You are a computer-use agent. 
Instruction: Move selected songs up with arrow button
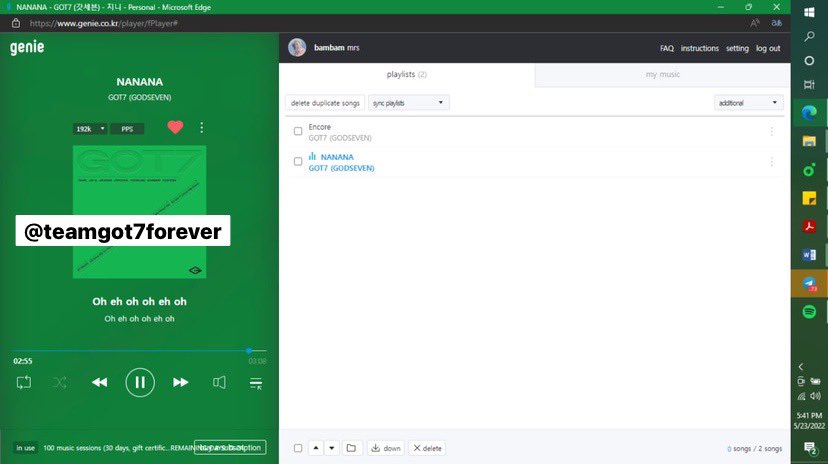click(316, 448)
